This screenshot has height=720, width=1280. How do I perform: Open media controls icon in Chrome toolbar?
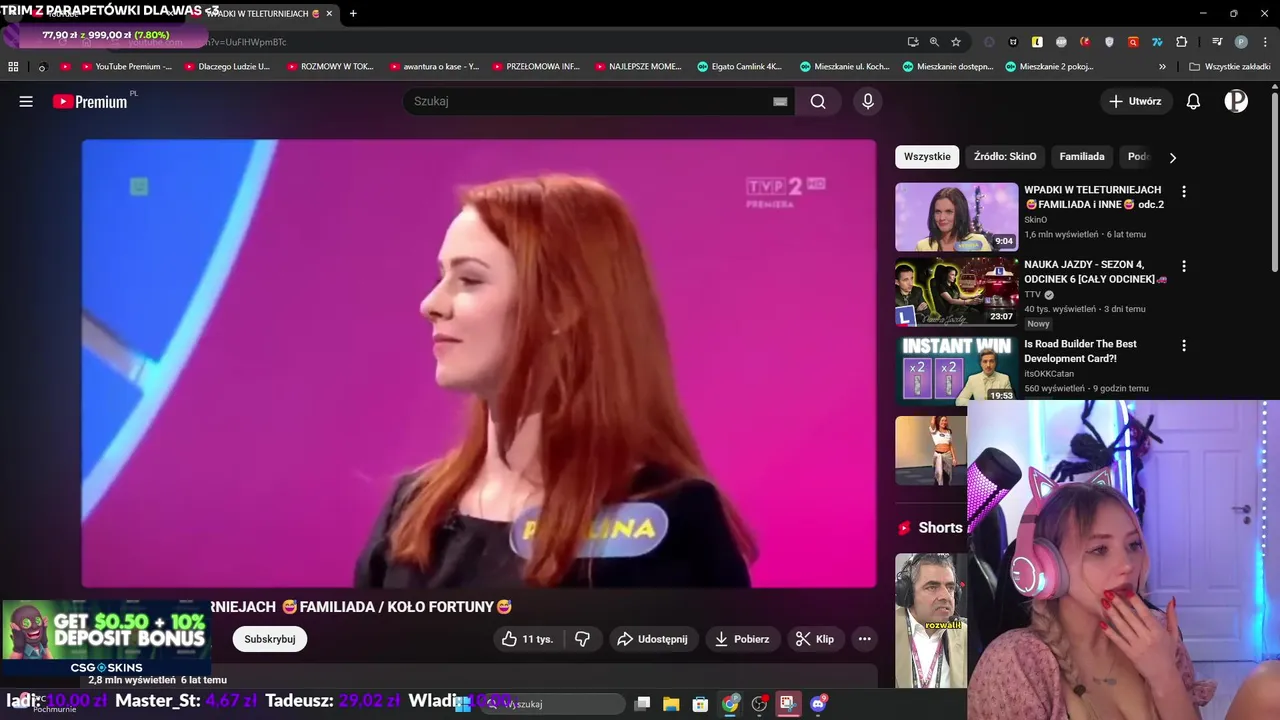coord(1217,42)
